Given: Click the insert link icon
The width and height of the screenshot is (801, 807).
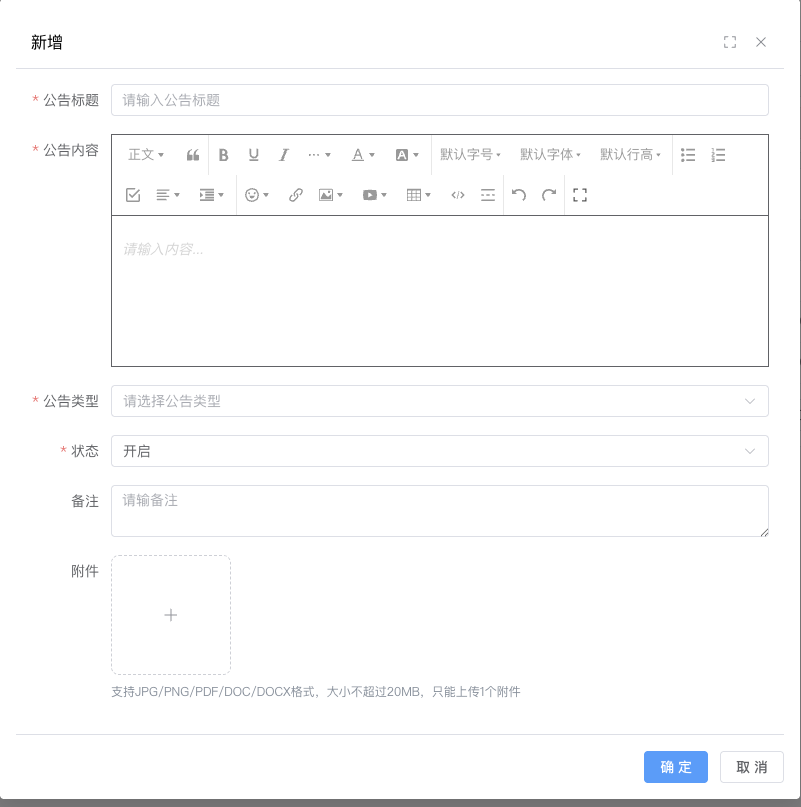Looking at the screenshot, I should [296, 195].
